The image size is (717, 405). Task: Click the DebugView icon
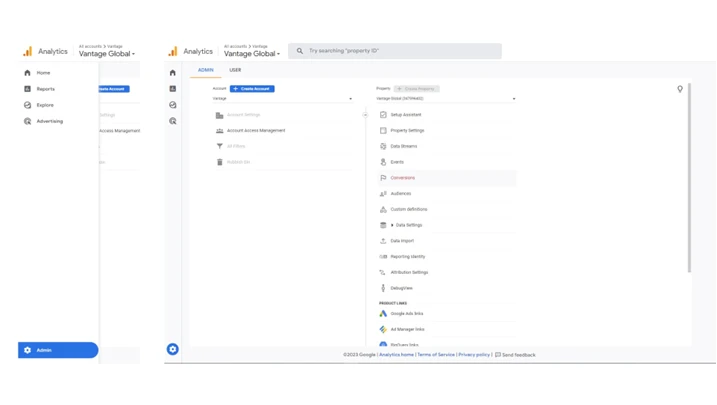(383, 288)
